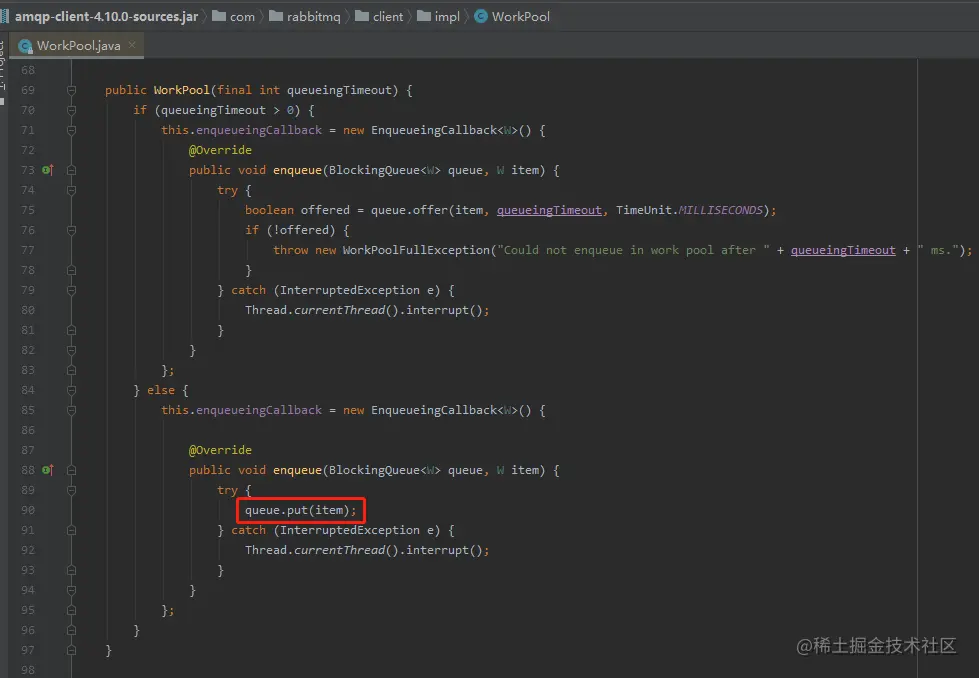Image resolution: width=979 pixels, height=678 pixels.
Task: Click the line number 90 in the gutter
Action: (27, 510)
